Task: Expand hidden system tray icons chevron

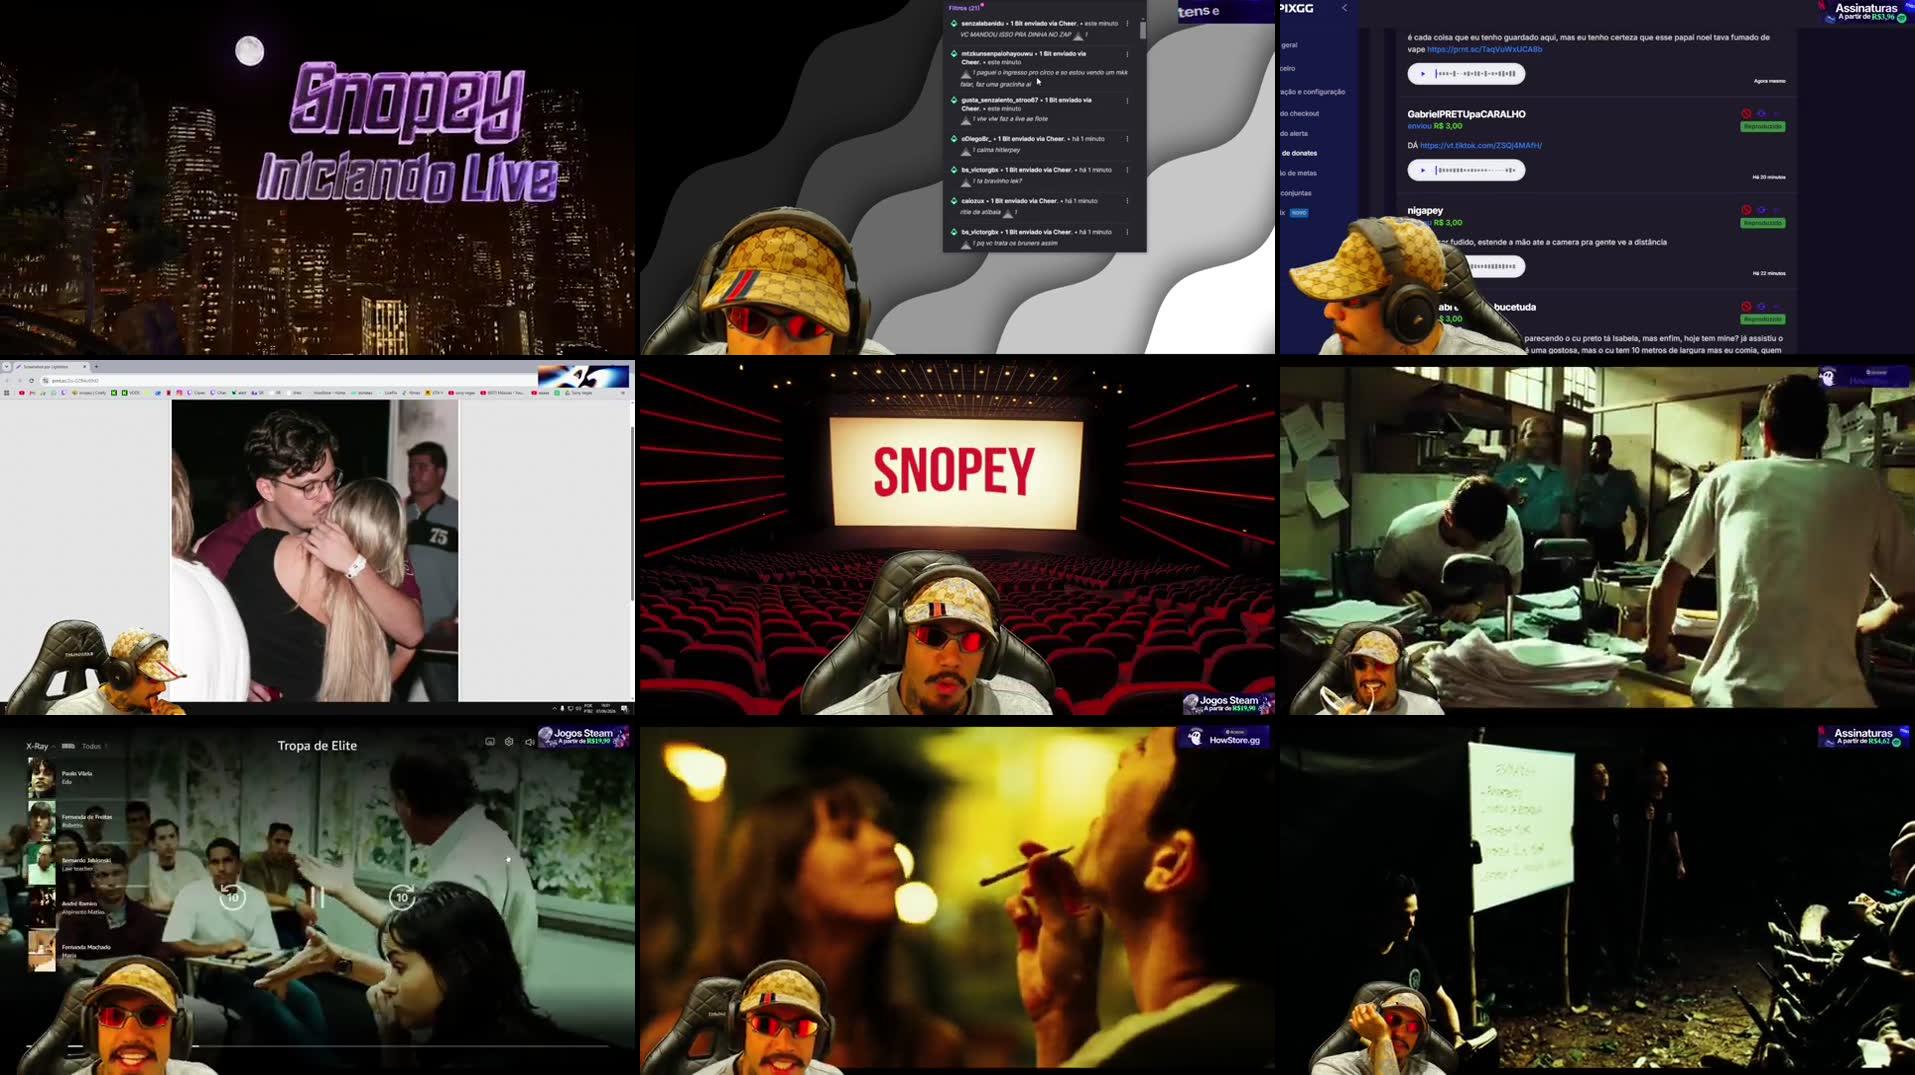Action: point(553,708)
